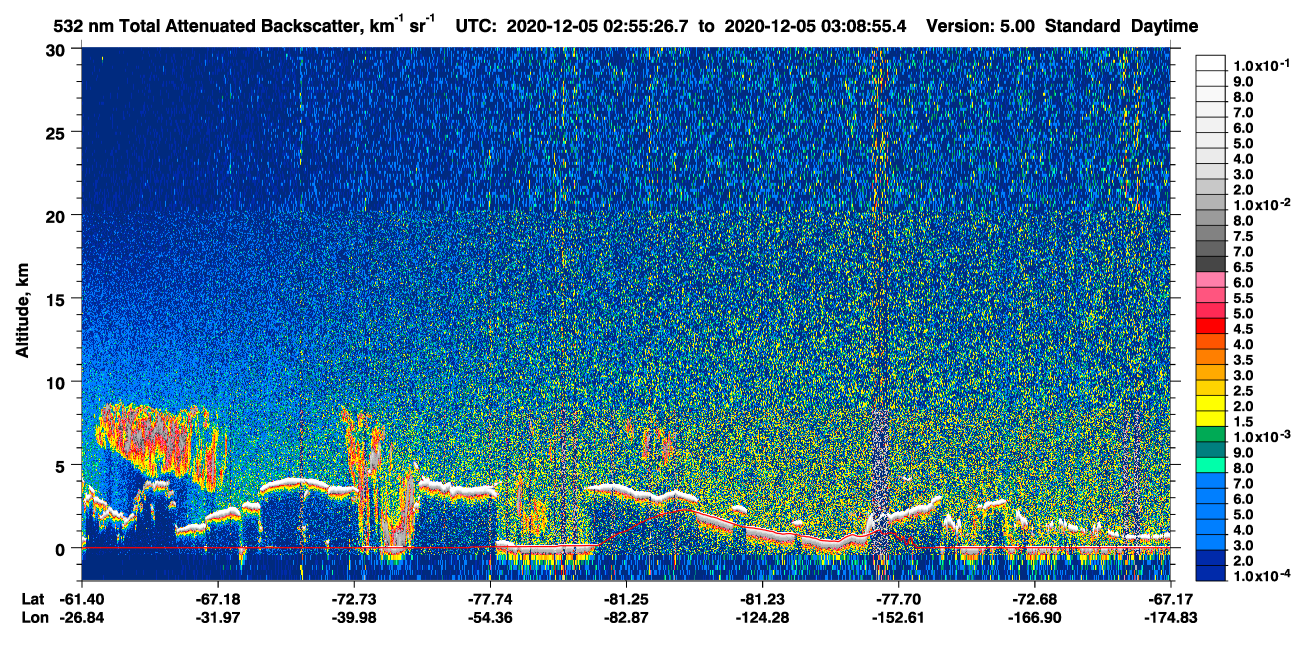The image size is (1300, 667).
Task: Click the colorbar label 2.5
Action: click(x=1244, y=393)
